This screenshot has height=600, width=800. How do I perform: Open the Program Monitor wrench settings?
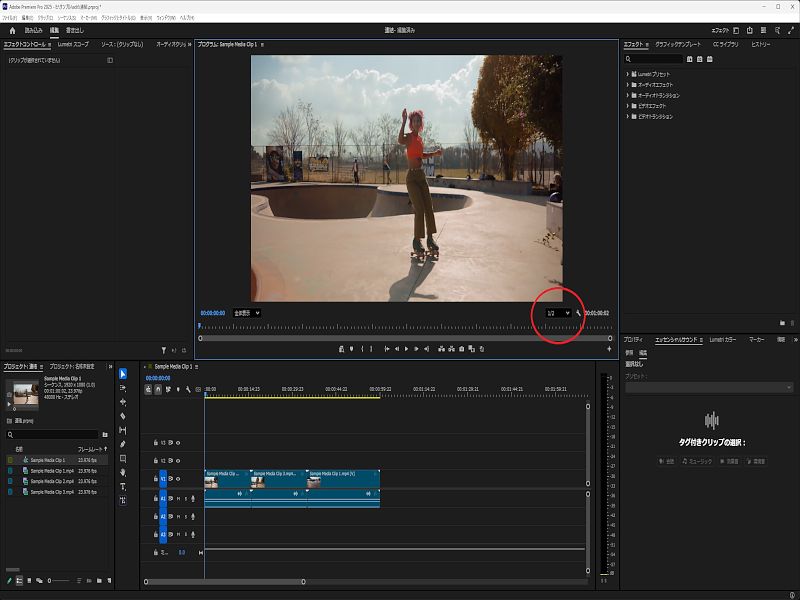(578, 313)
